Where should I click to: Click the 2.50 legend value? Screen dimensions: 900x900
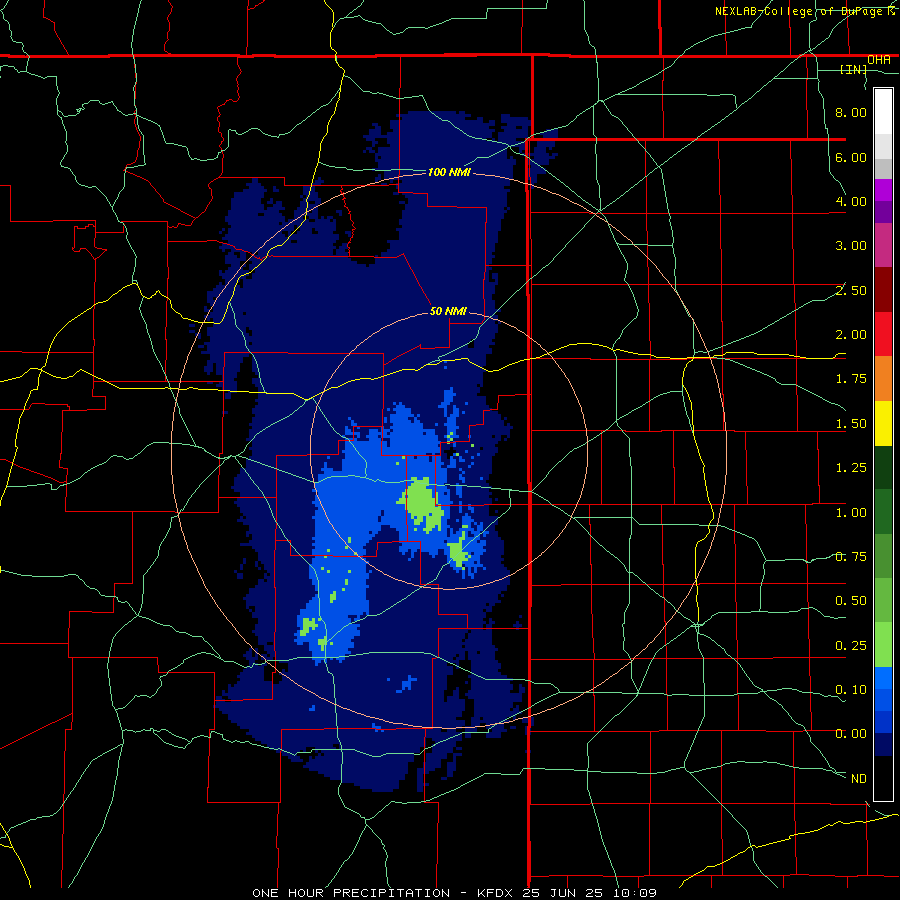pyautogui.click(x=851, y=290)
